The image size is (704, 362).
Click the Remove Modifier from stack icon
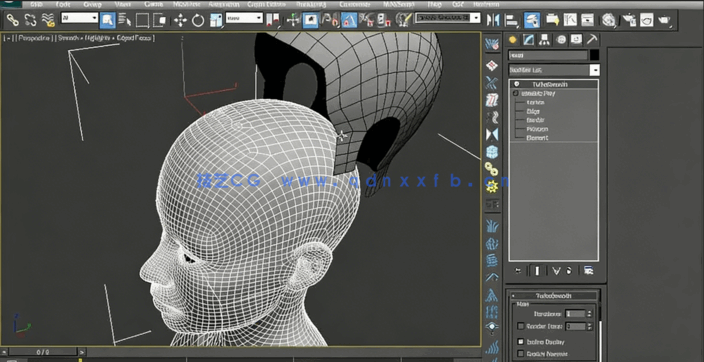coord(568,271)
